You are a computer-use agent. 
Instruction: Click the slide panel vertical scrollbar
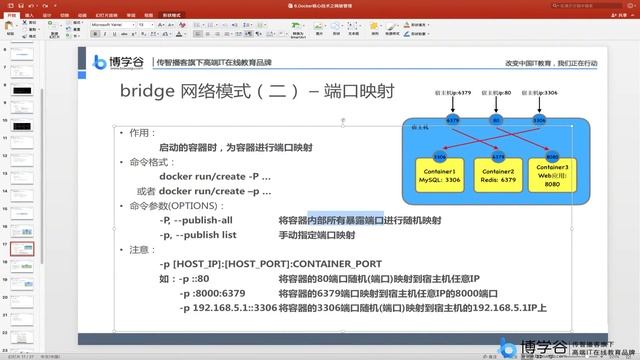[x=41, y=176]
